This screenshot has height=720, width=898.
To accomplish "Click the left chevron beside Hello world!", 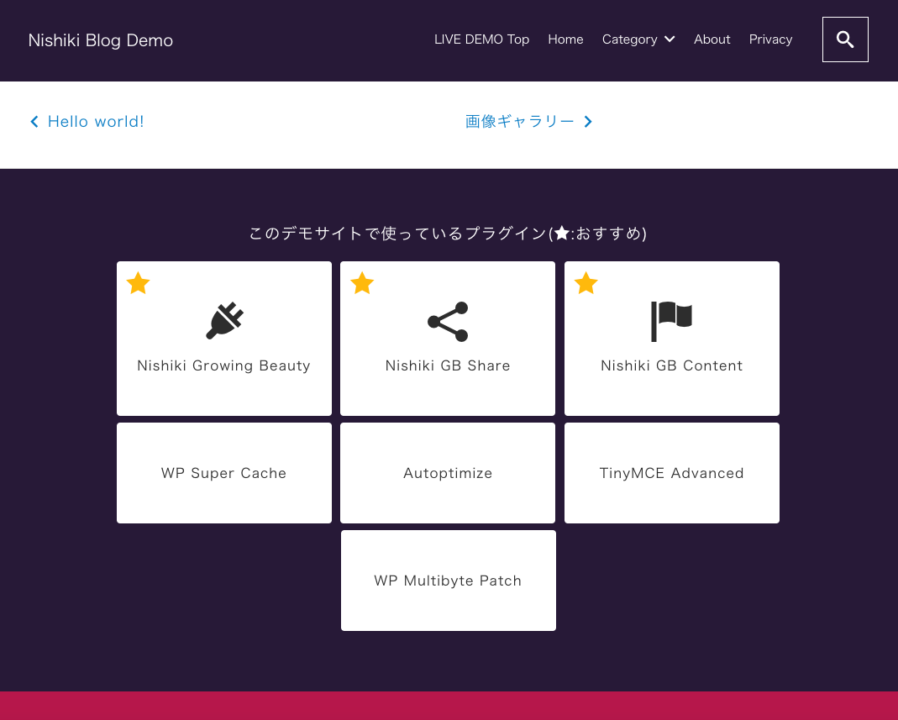I will point(34,121).
